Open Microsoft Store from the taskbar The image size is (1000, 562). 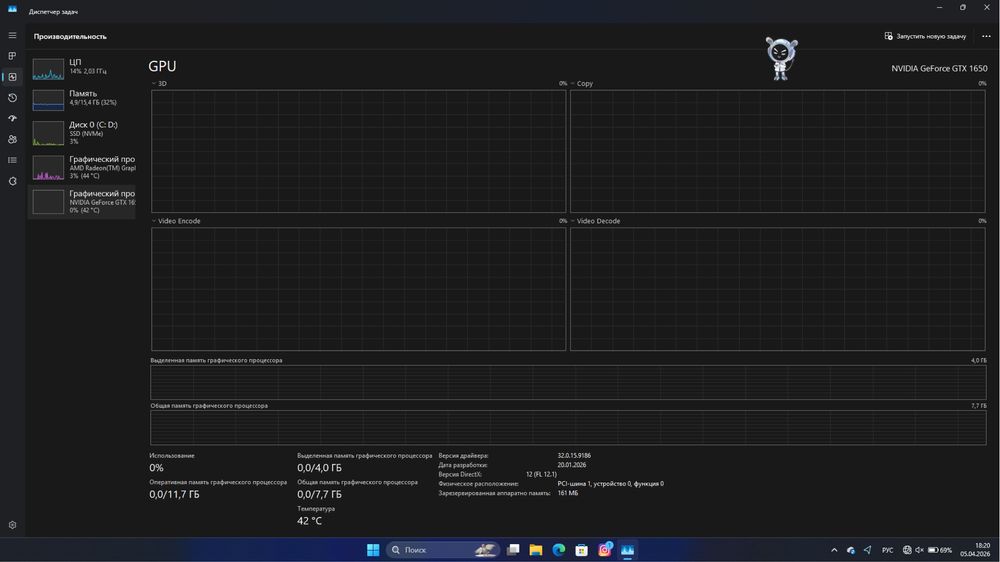pyautogui.click(x=582, y=550)
